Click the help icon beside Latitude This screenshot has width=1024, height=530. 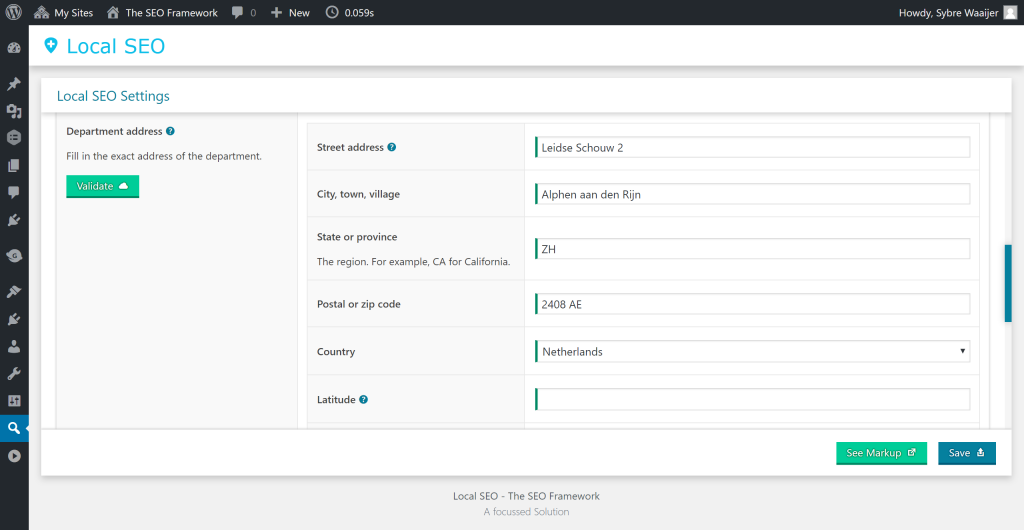click(x=363, y=400)
